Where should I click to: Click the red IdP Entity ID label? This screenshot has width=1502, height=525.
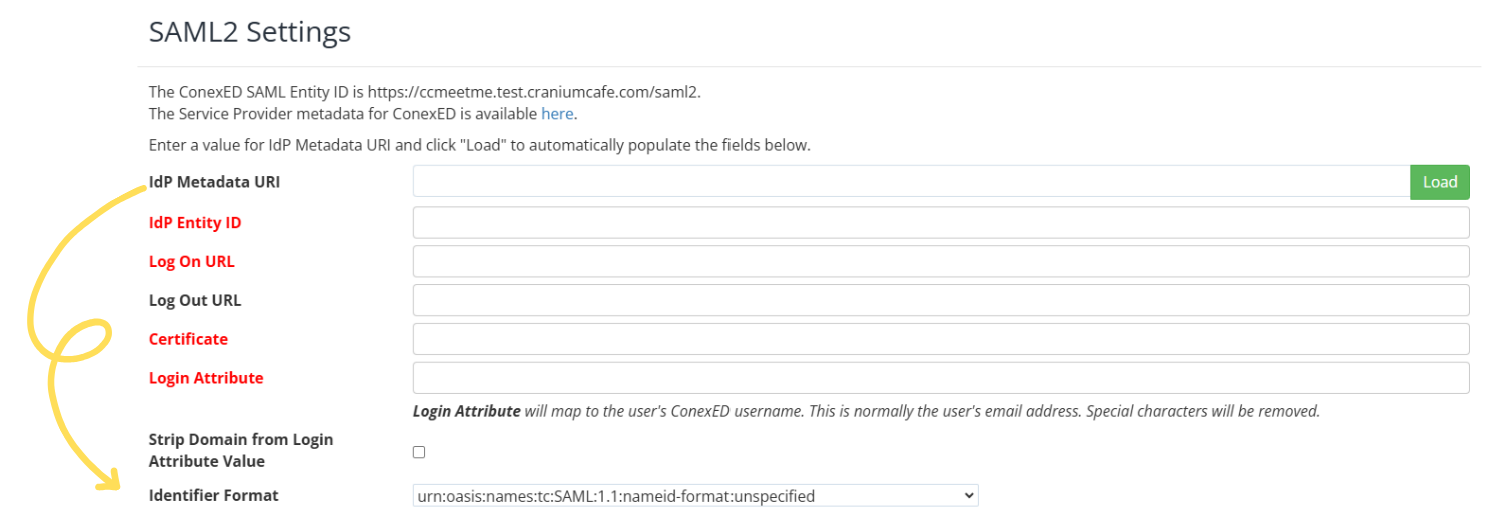pos(195,223)
